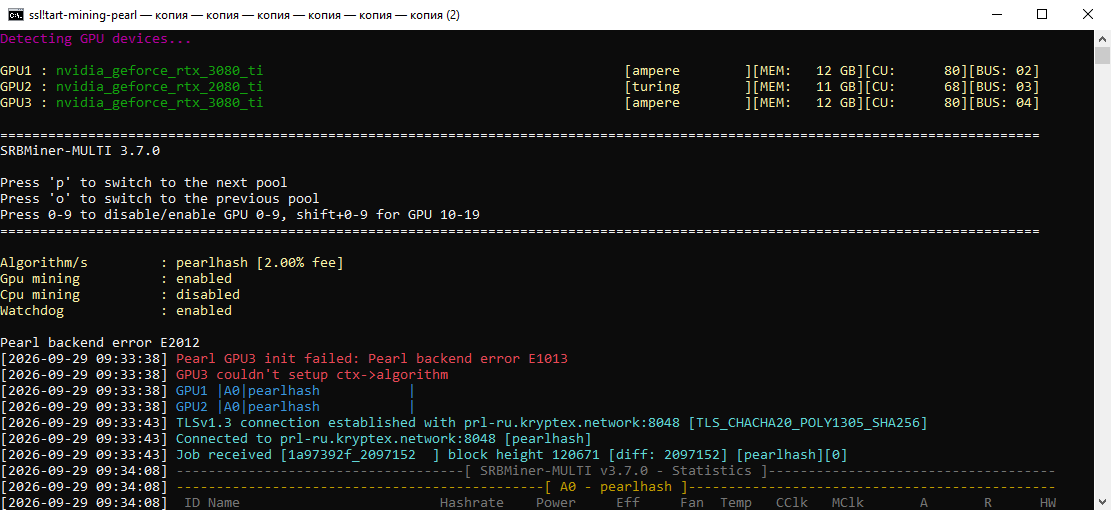
Task: Click "Press 'o' to switch to the previous pool"
Action: pos(159,199)
